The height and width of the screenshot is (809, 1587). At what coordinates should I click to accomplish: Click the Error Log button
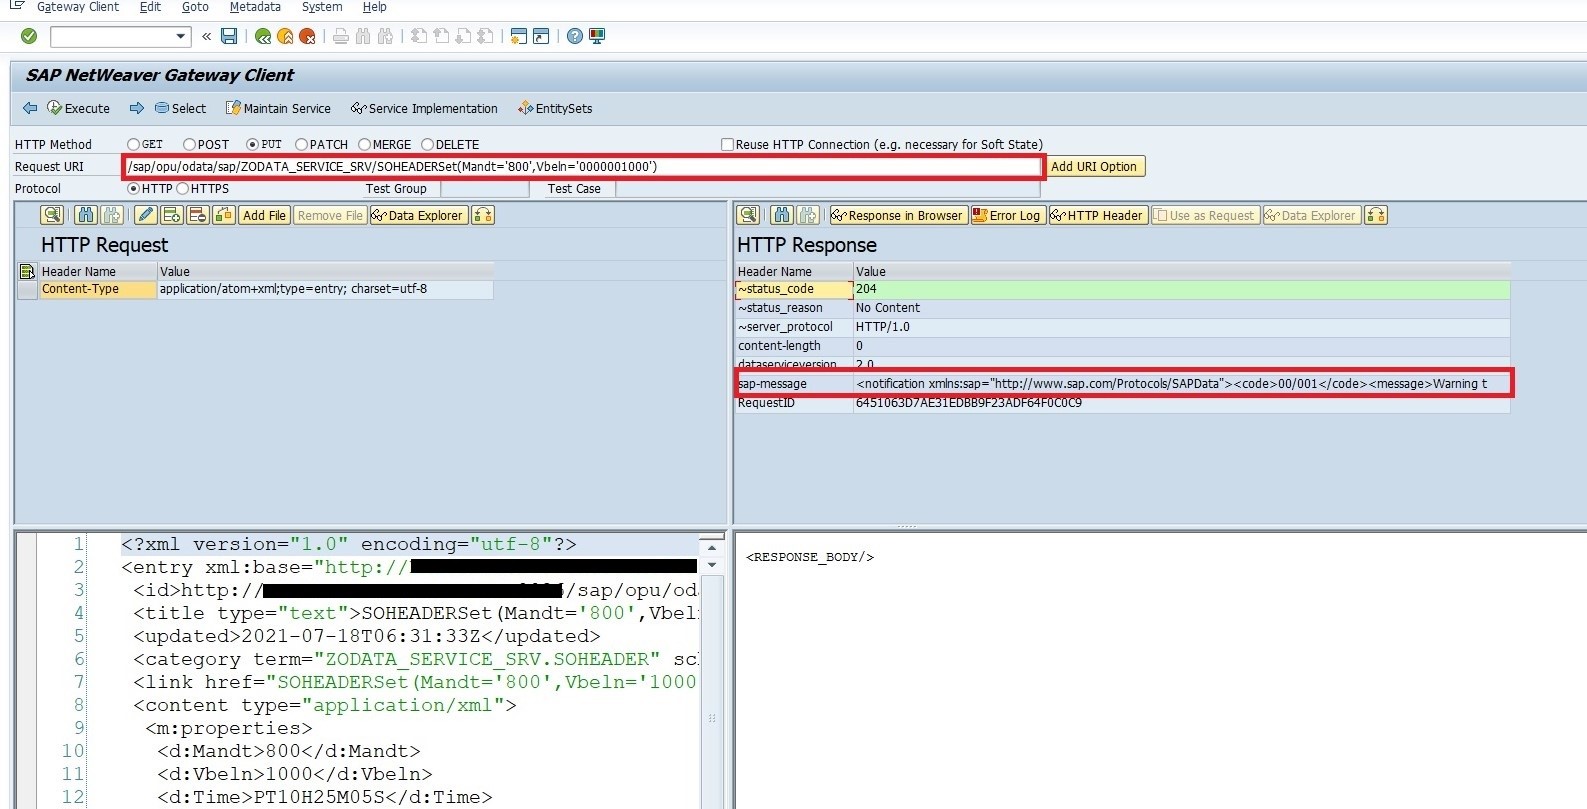pyautogui.click(x=1008, y=215)
